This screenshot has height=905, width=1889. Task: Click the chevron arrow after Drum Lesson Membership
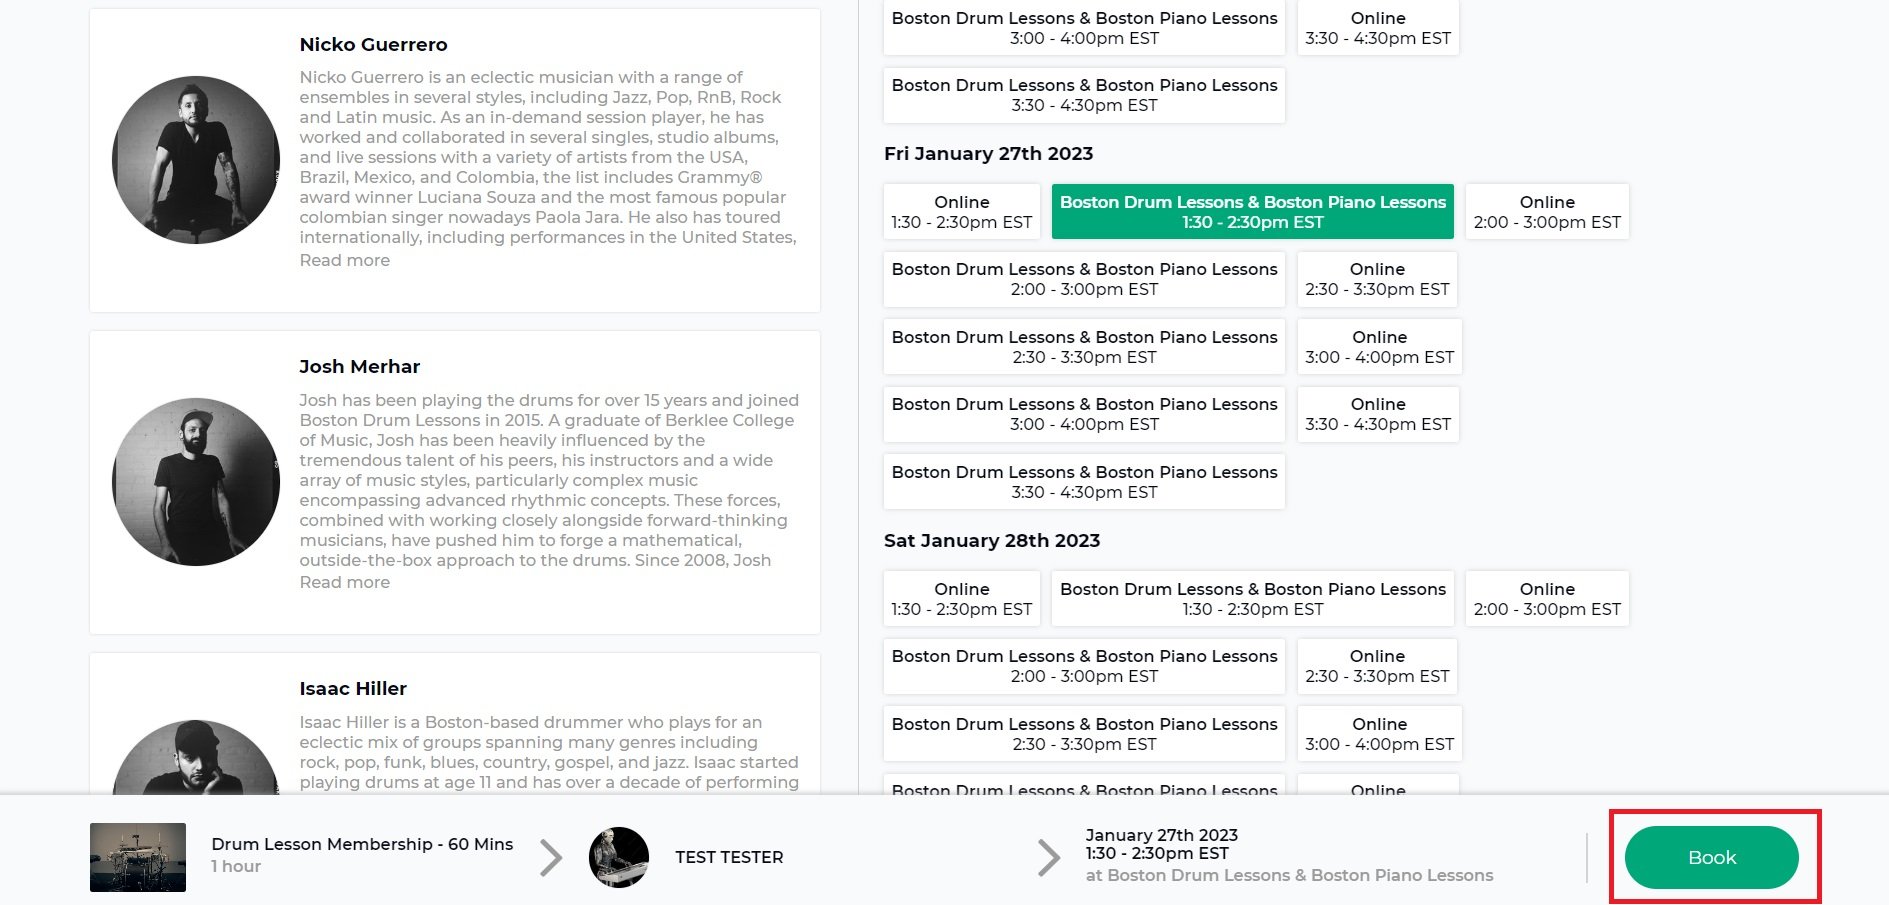coord(551,857)
